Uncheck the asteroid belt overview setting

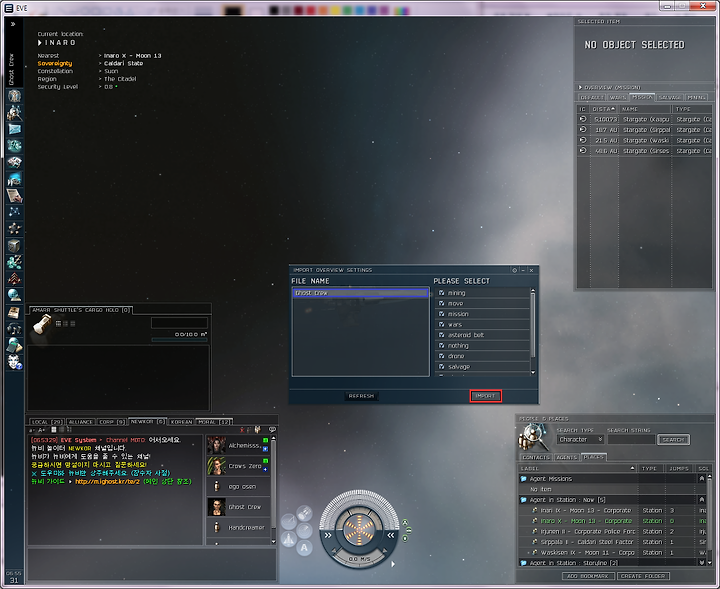441,335
